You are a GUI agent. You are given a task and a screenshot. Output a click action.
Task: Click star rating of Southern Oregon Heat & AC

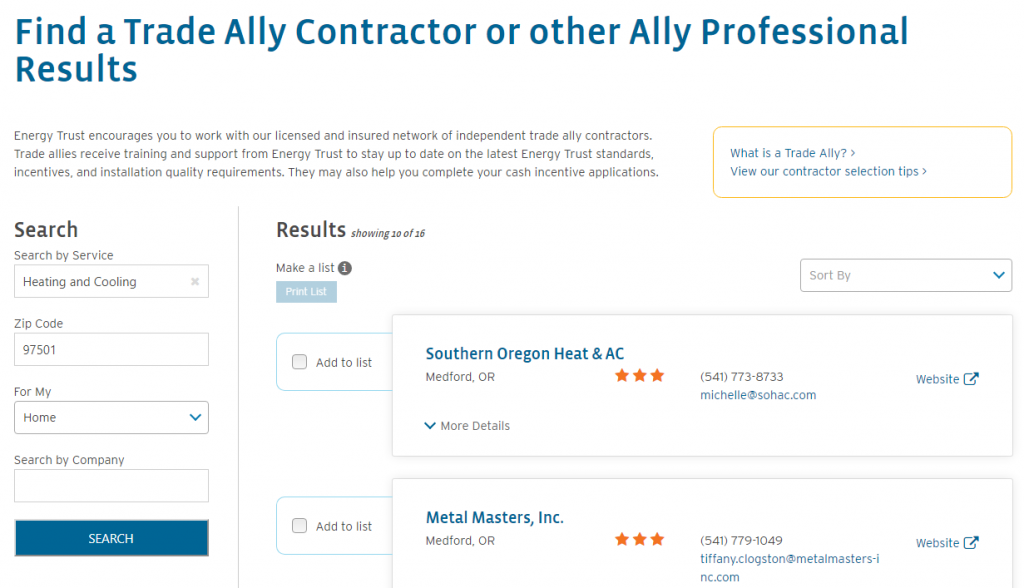639,376
